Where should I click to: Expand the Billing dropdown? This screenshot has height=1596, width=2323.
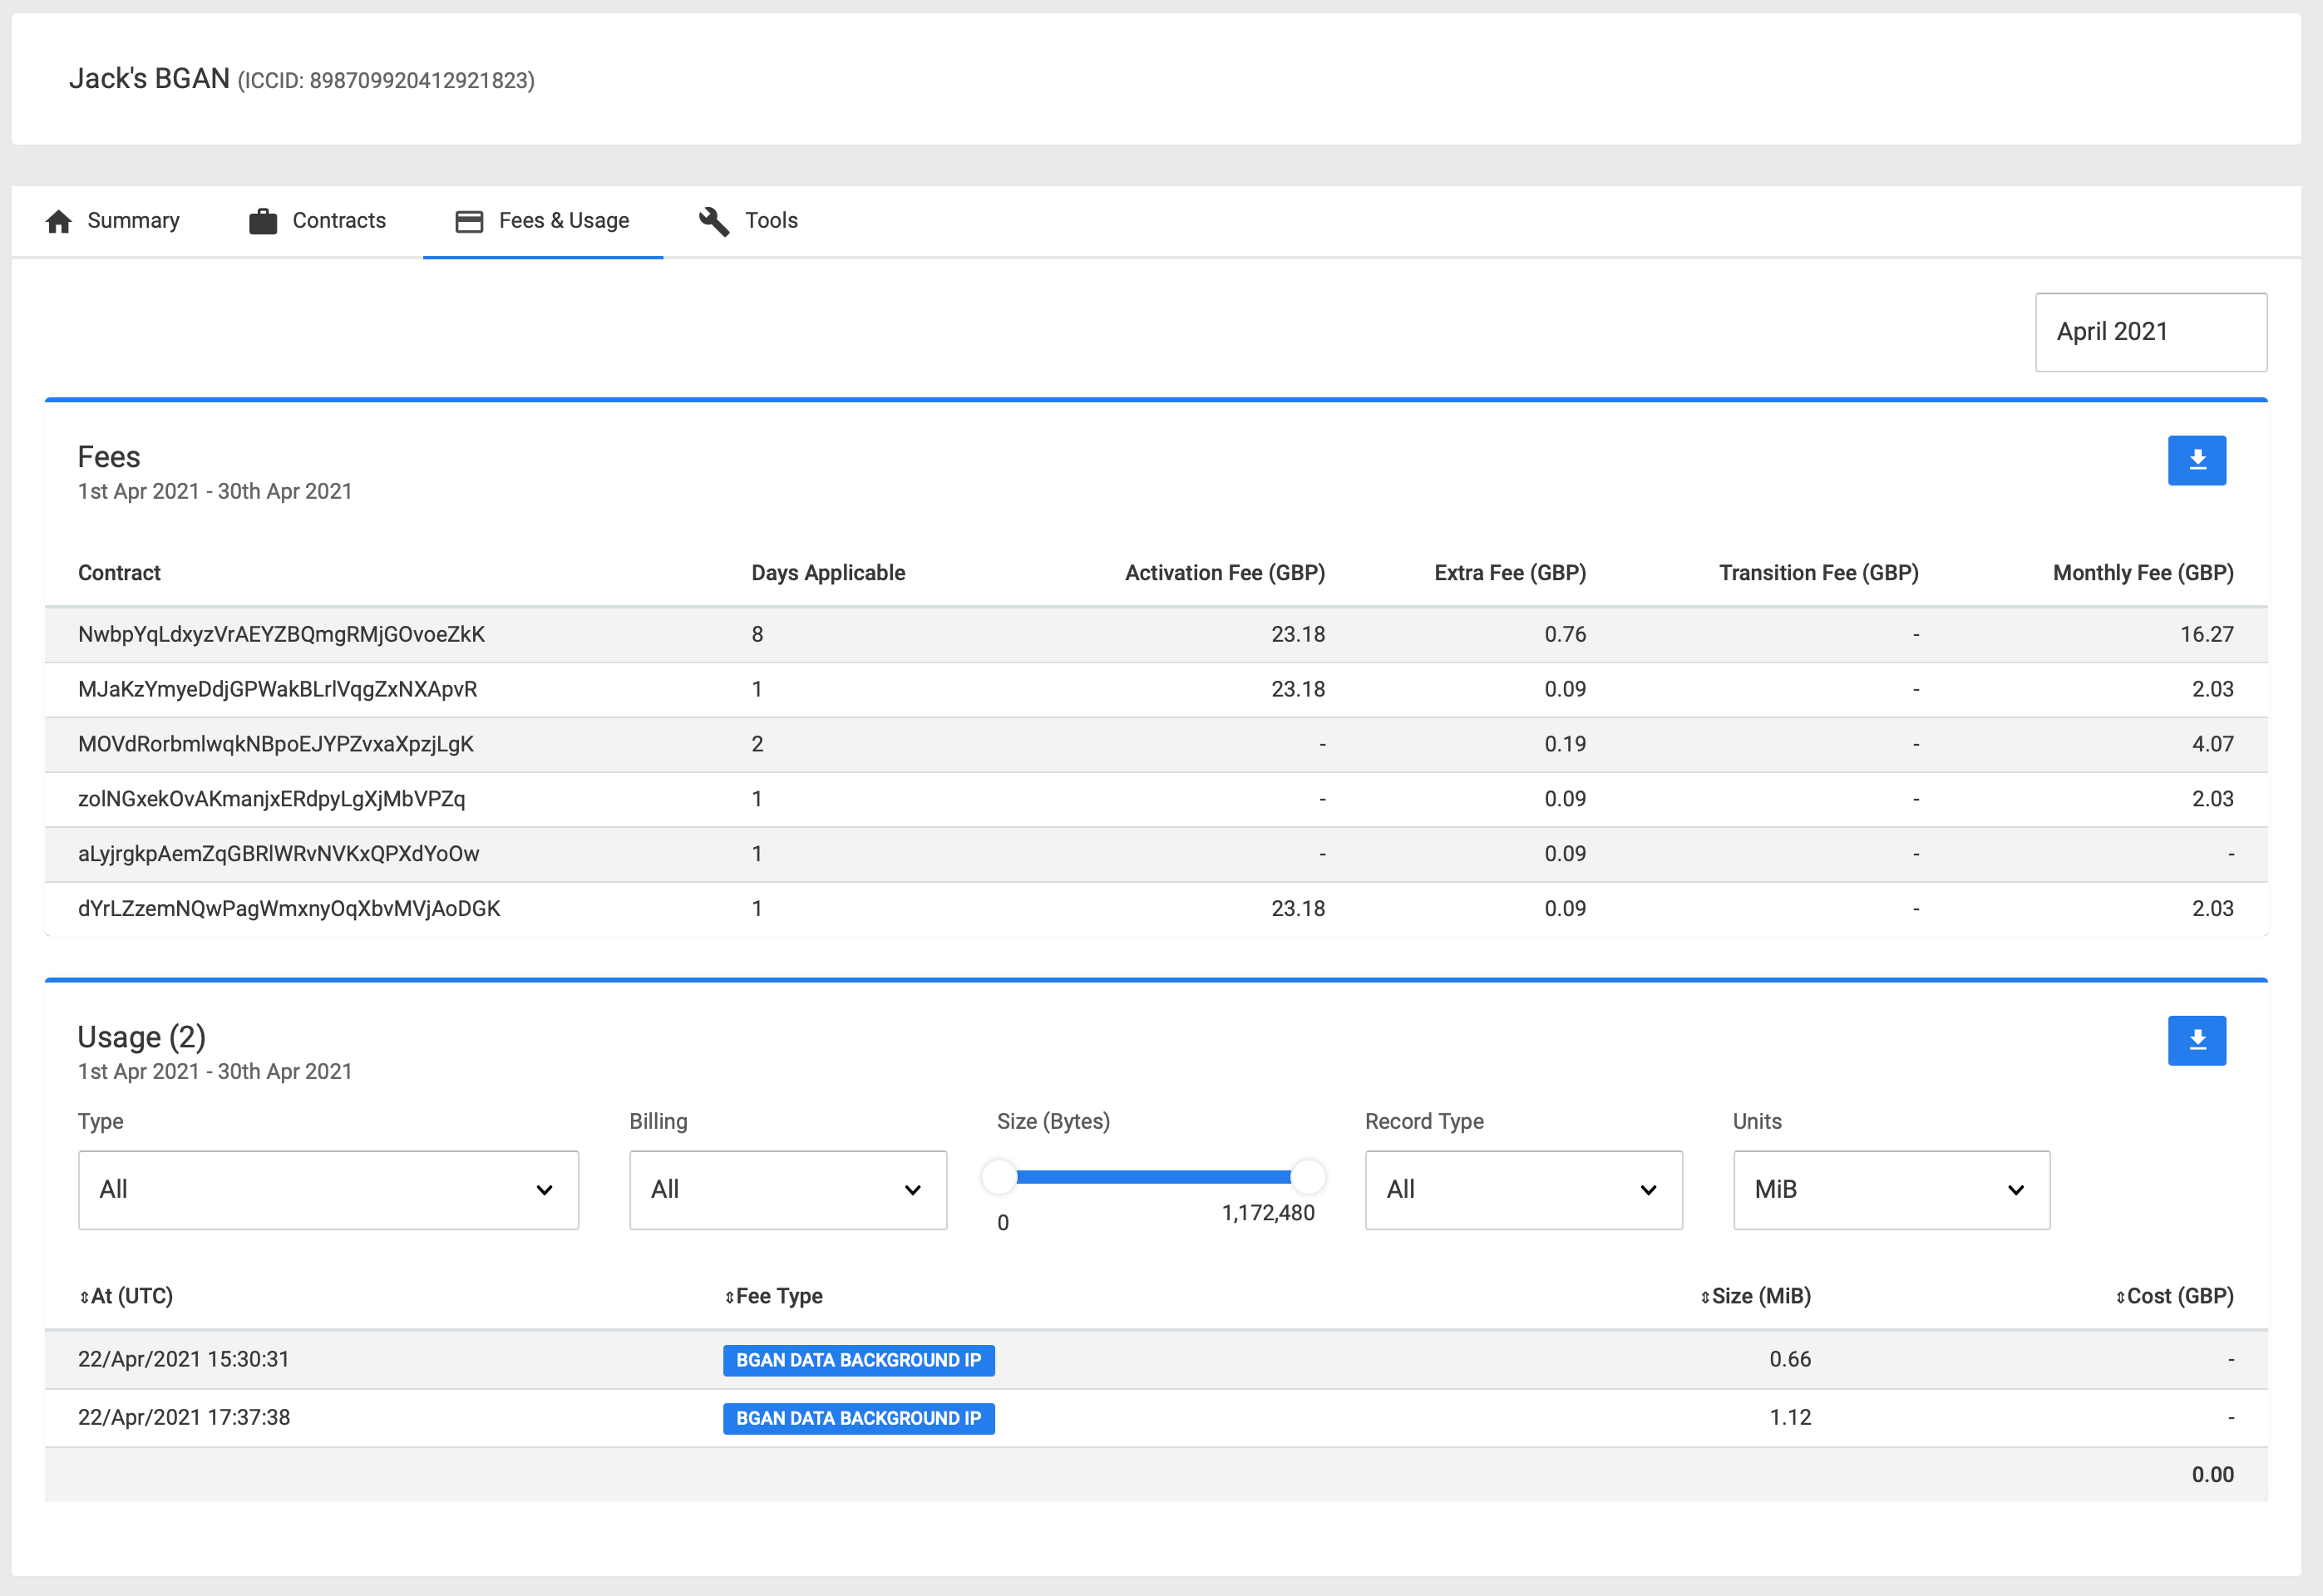coord(787,1189)
